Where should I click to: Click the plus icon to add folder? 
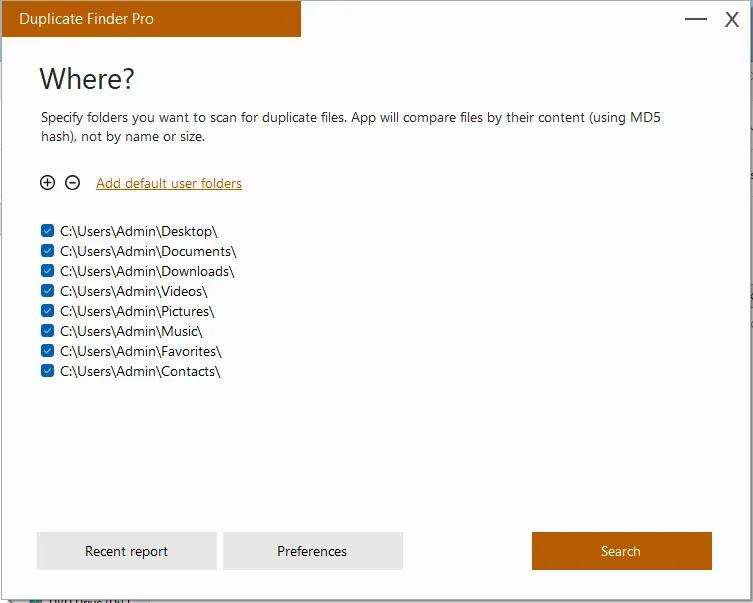[47, 183]
